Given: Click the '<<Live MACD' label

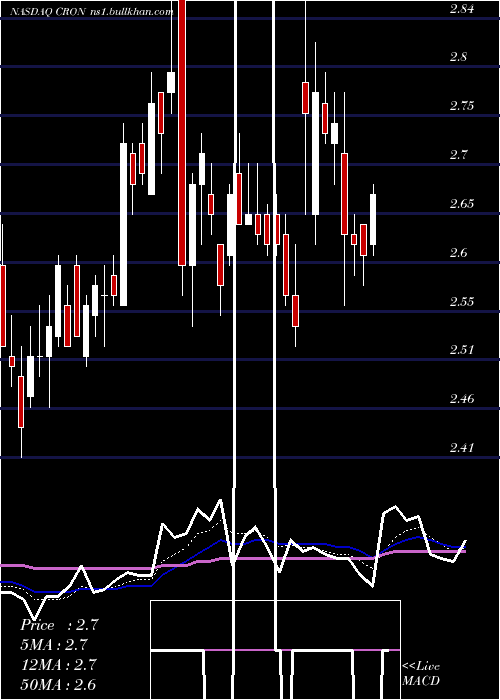Looking at the screenshot, I should 421,674.
